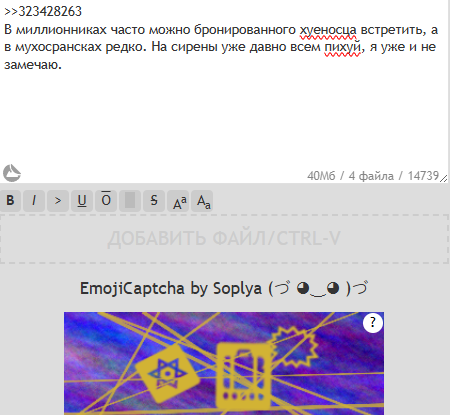The image size is (452, 415).
Task: Apply overline with the O̅ button
Action: [106, 201]
